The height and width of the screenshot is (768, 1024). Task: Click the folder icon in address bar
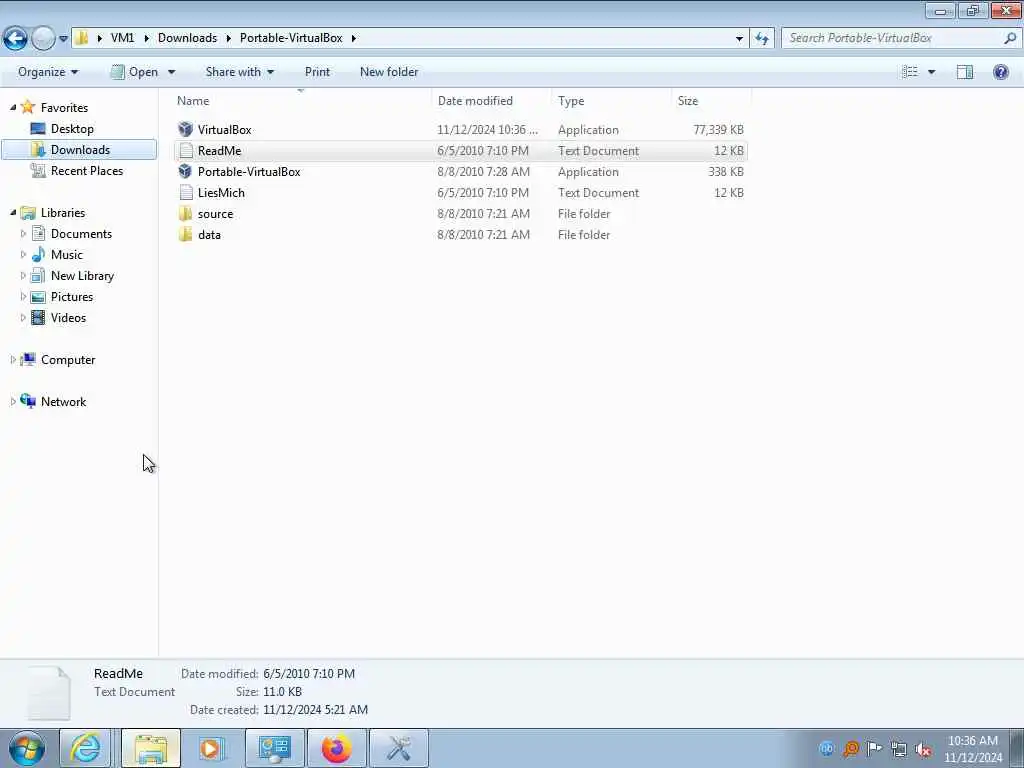point(82,38)
